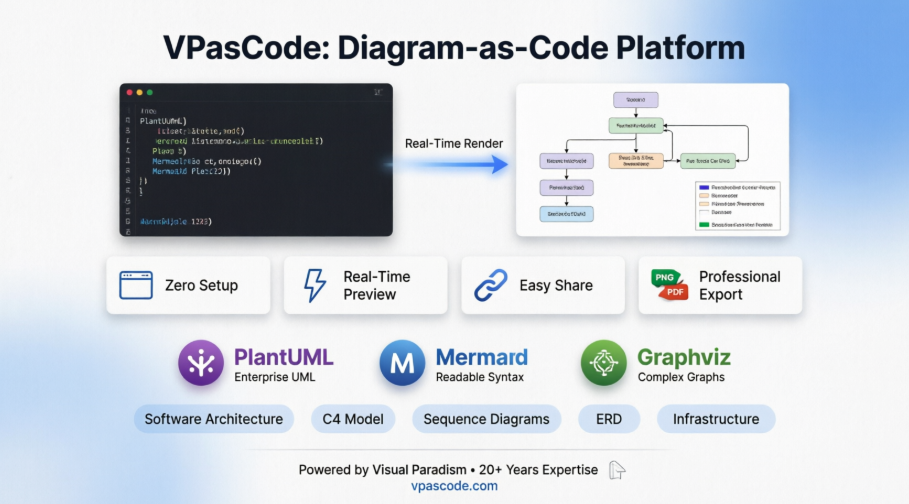Click the PlantUml code line in editor
Screen dimensions: 909x504
tap(163, 121)
